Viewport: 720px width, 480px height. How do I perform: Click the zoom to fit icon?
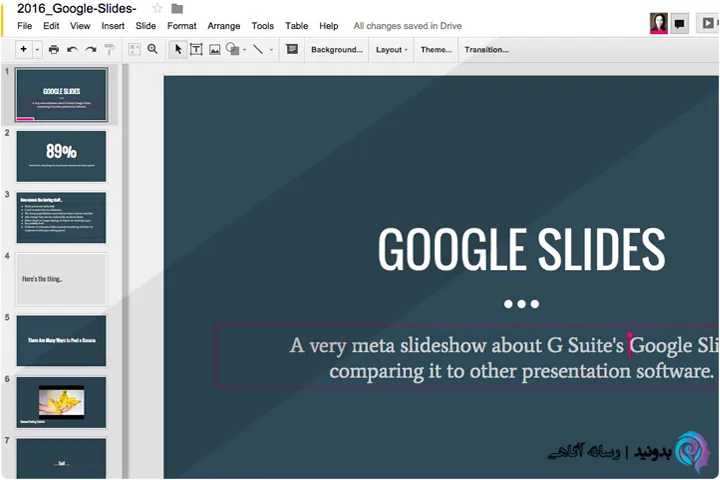click(x=134, y=50)
